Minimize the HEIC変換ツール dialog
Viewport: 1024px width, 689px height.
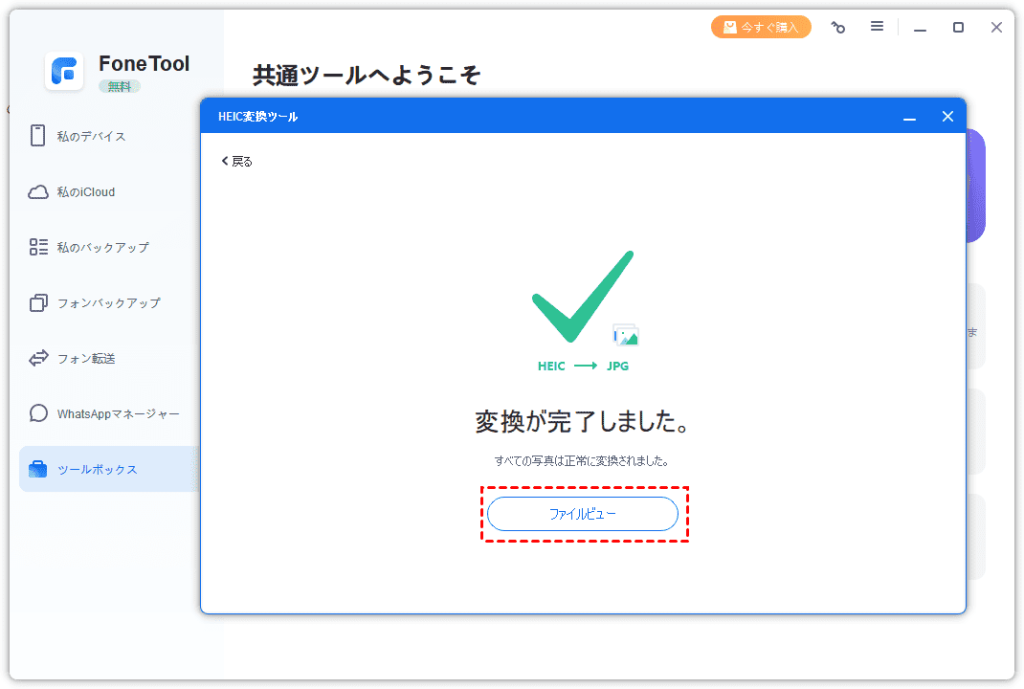(x=909, y=117)
